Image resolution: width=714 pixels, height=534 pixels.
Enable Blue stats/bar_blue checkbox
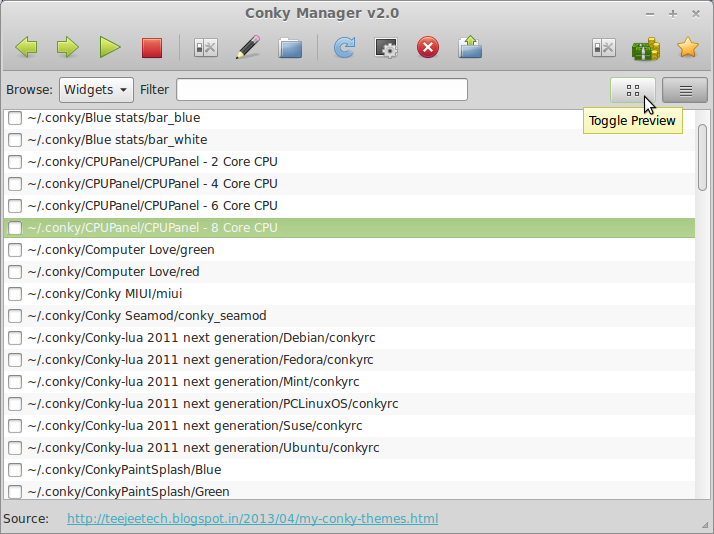click(x=15, y=118)
